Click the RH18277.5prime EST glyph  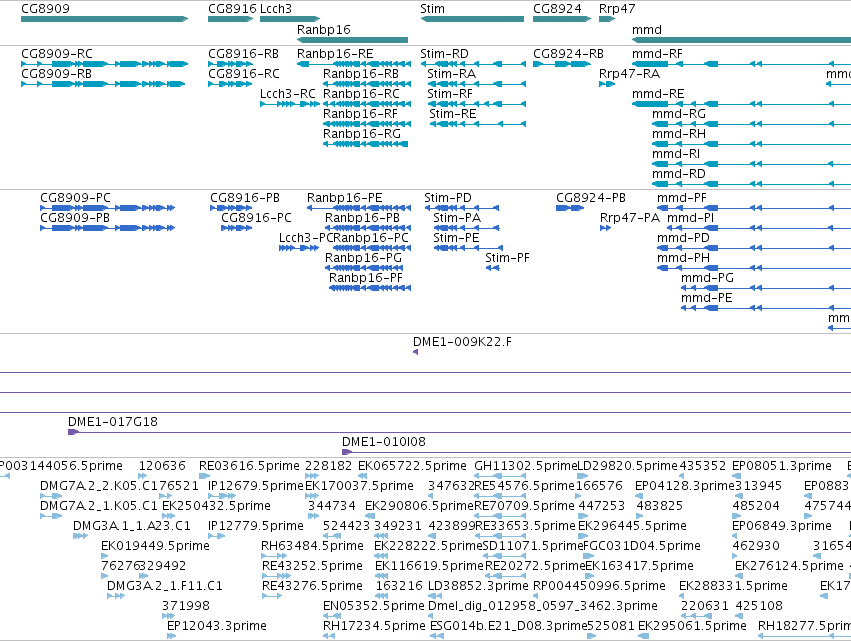pos(804,636)
